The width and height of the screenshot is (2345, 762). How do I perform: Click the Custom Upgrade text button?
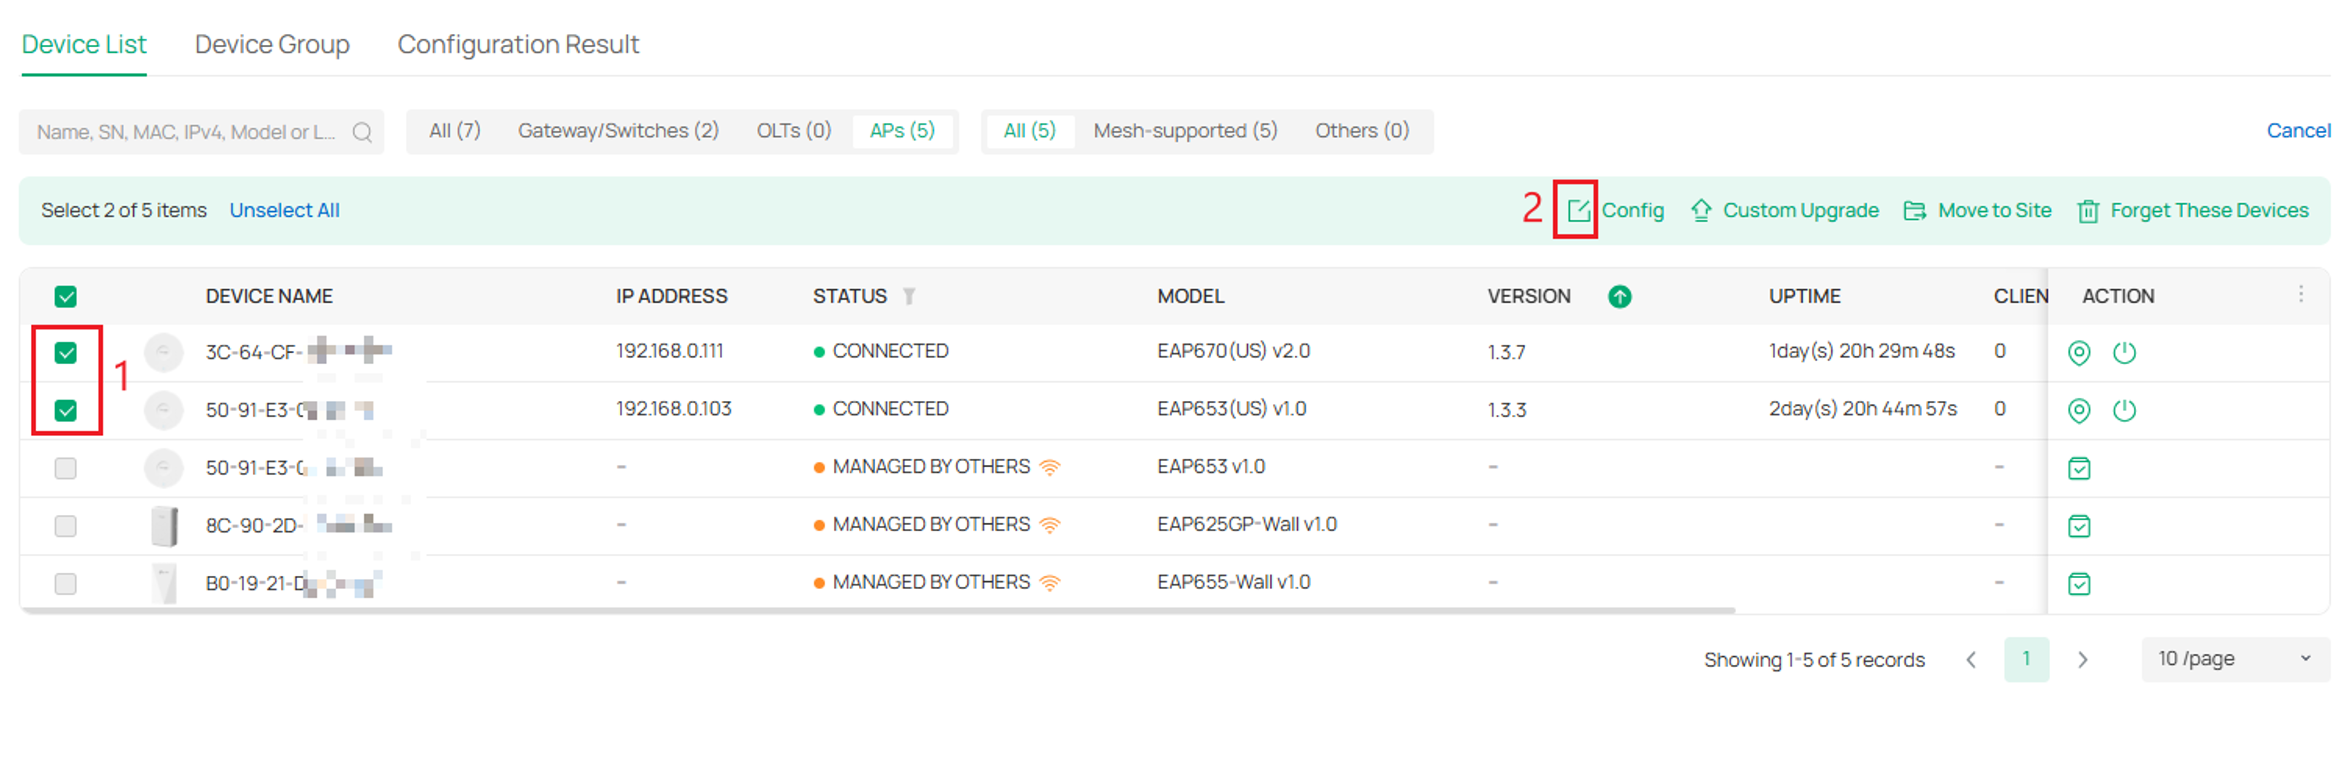(x=1801, y=210)
